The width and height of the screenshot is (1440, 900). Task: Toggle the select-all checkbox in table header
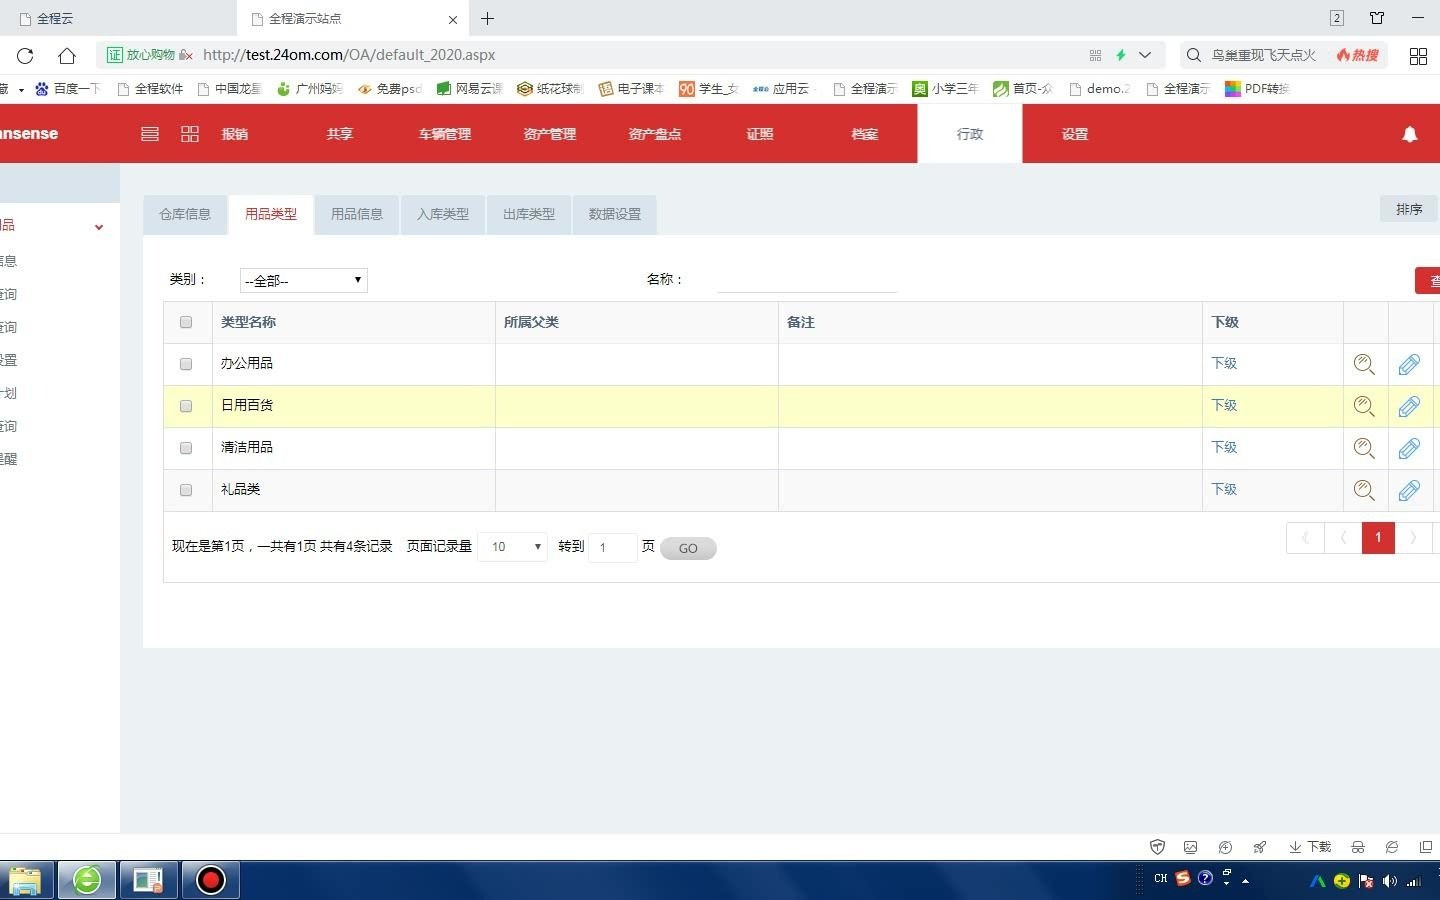point(186,322)
